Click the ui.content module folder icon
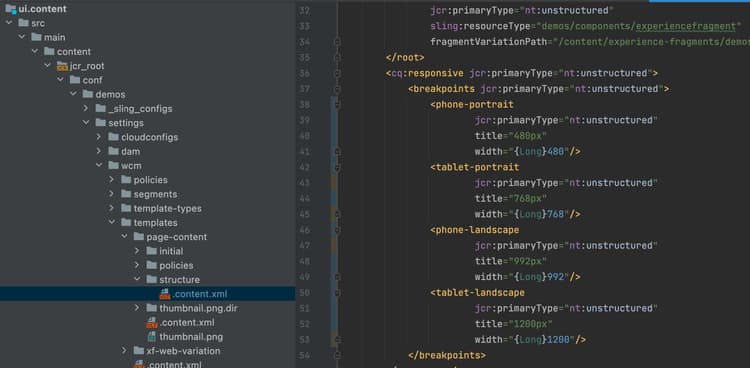The image size is (750, 368). point(11,9)
